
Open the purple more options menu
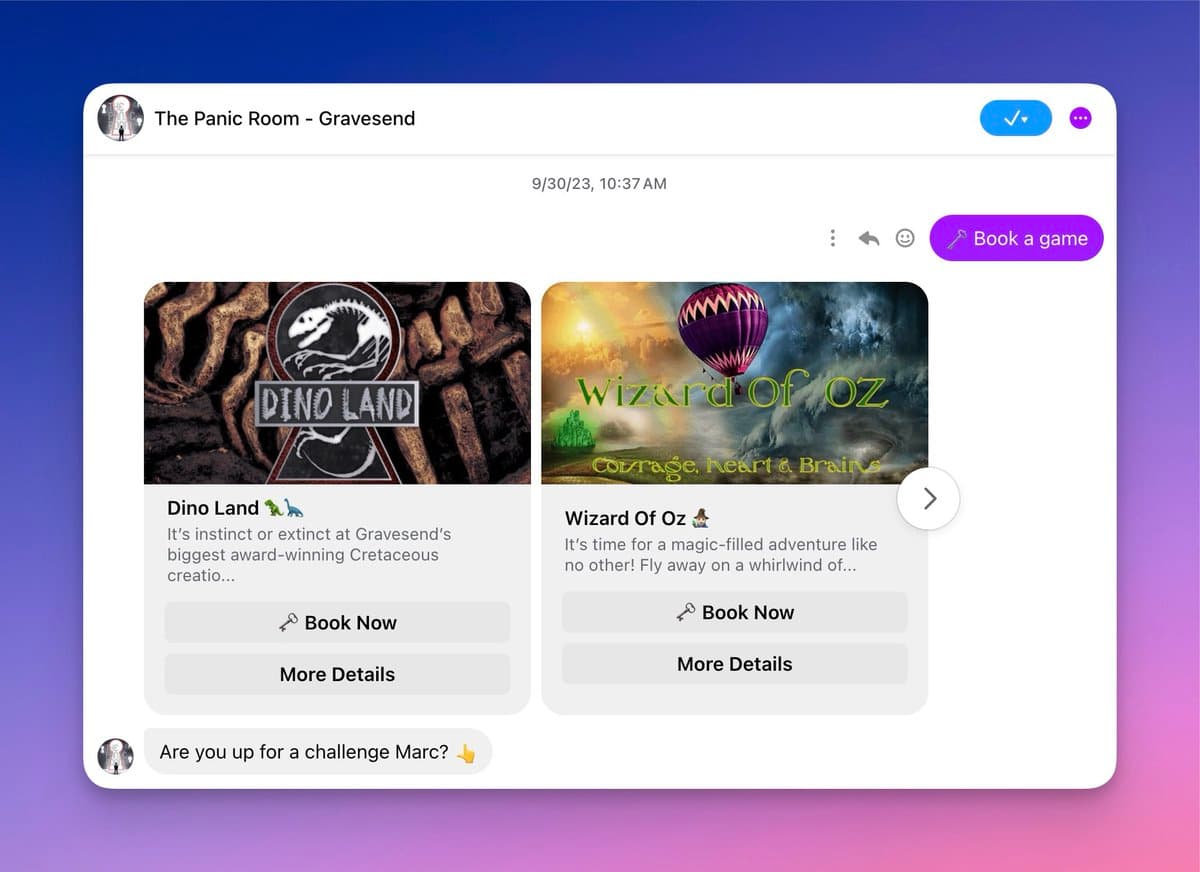(x=1080, y=118)
